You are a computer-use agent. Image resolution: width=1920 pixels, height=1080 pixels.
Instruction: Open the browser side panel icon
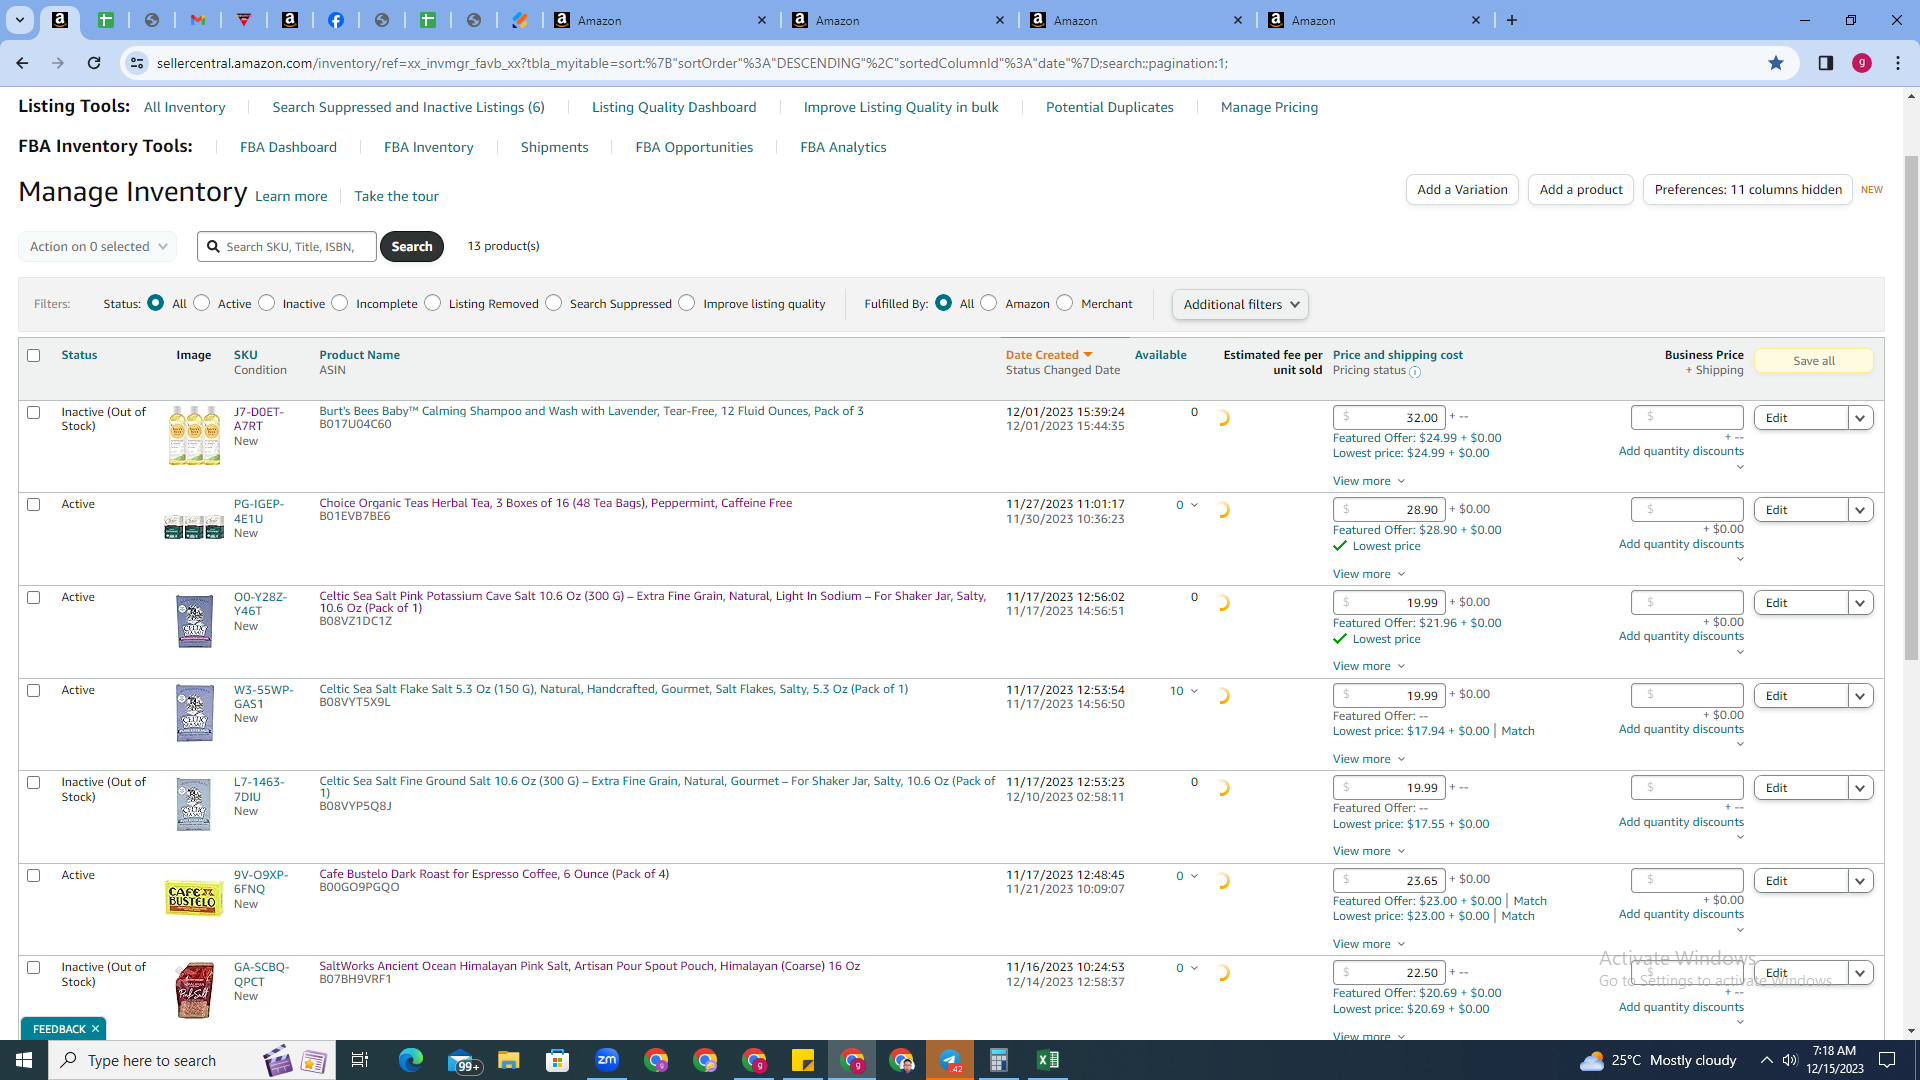[1825, 63]
